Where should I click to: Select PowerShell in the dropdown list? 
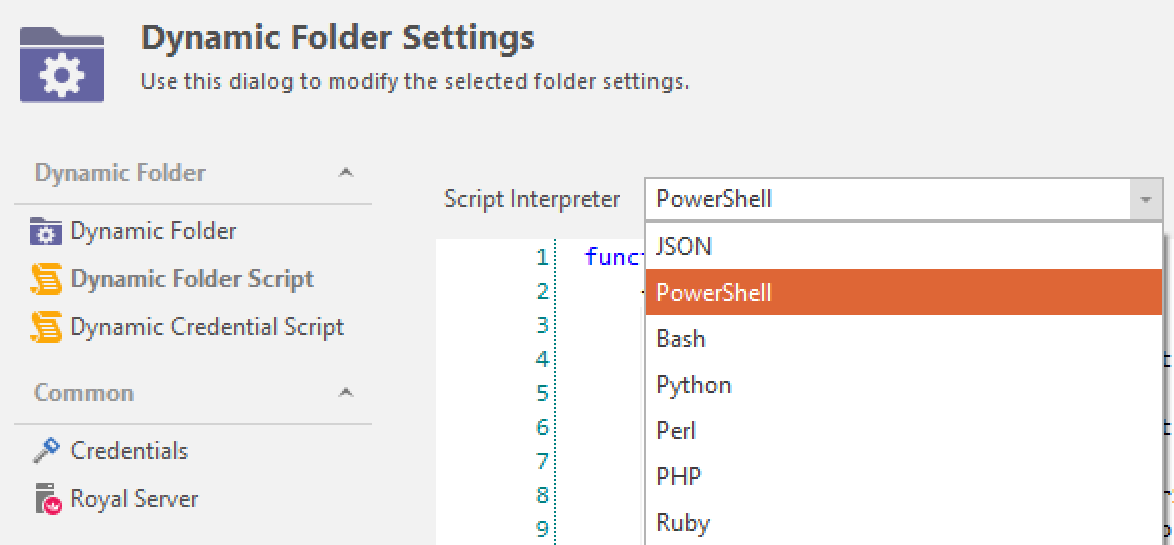point(714,293)
